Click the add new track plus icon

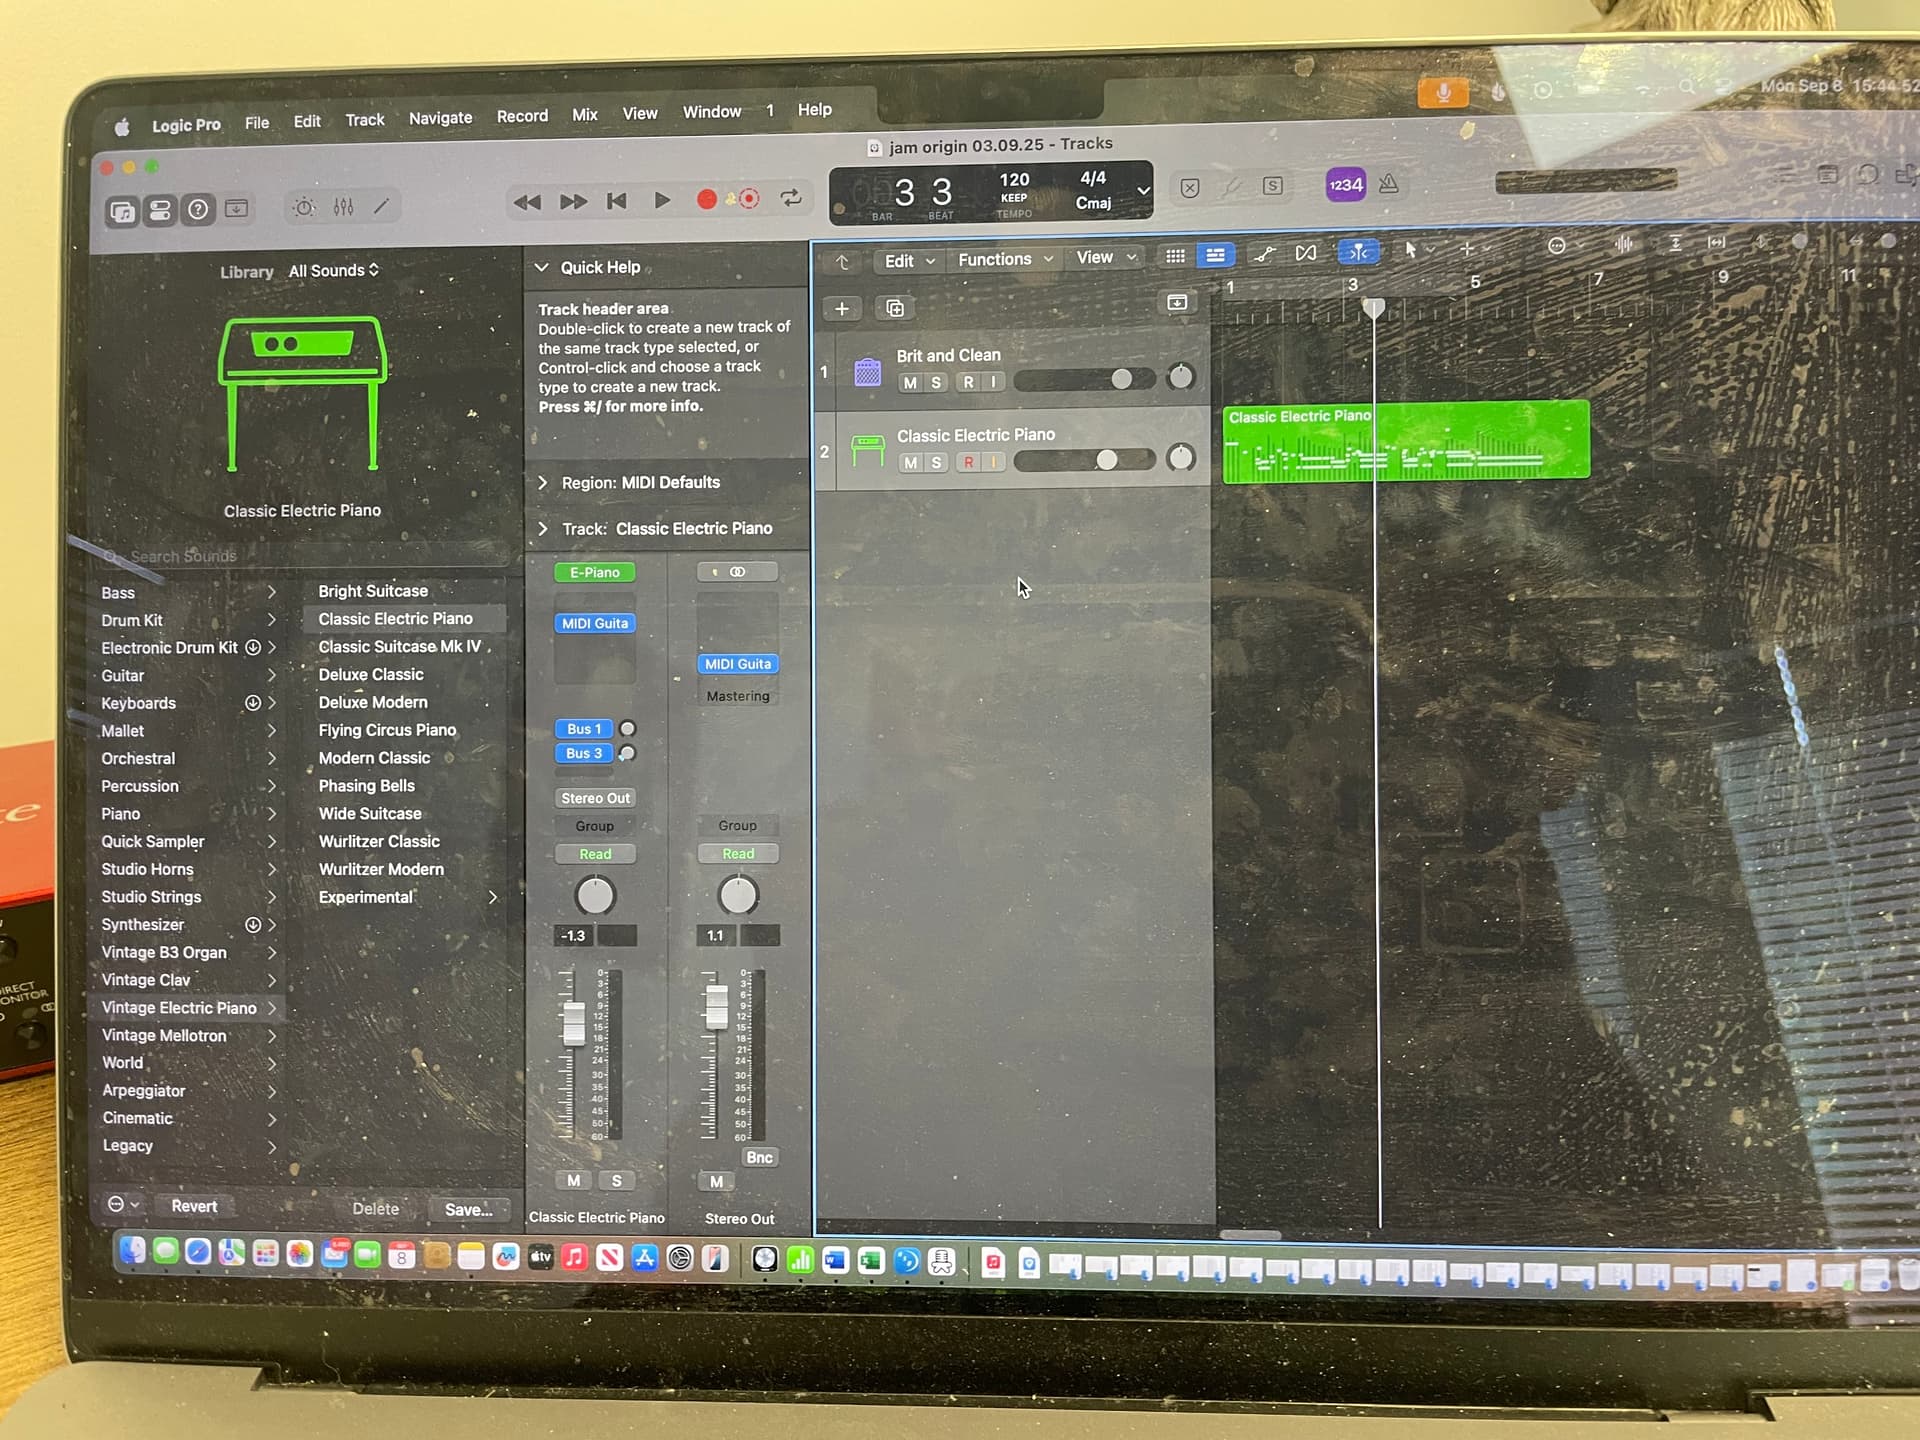(842, 309)
